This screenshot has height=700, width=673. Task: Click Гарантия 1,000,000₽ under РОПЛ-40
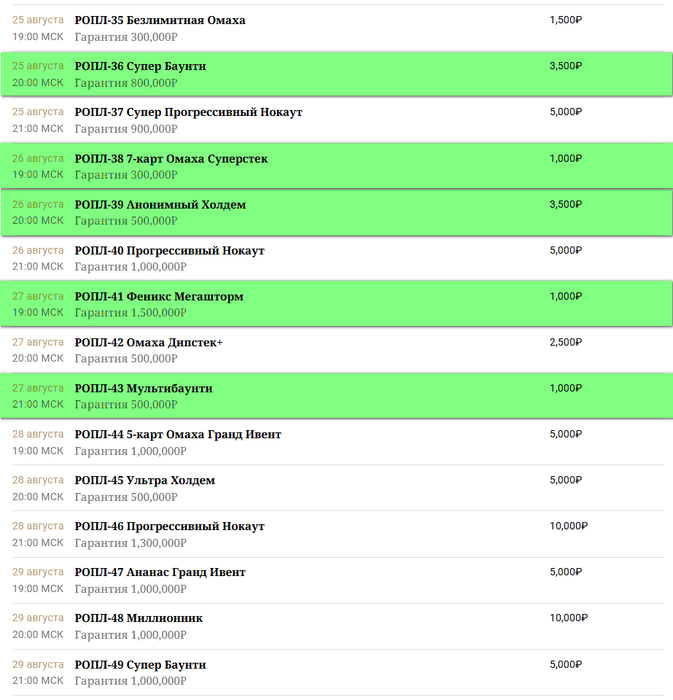130,267
